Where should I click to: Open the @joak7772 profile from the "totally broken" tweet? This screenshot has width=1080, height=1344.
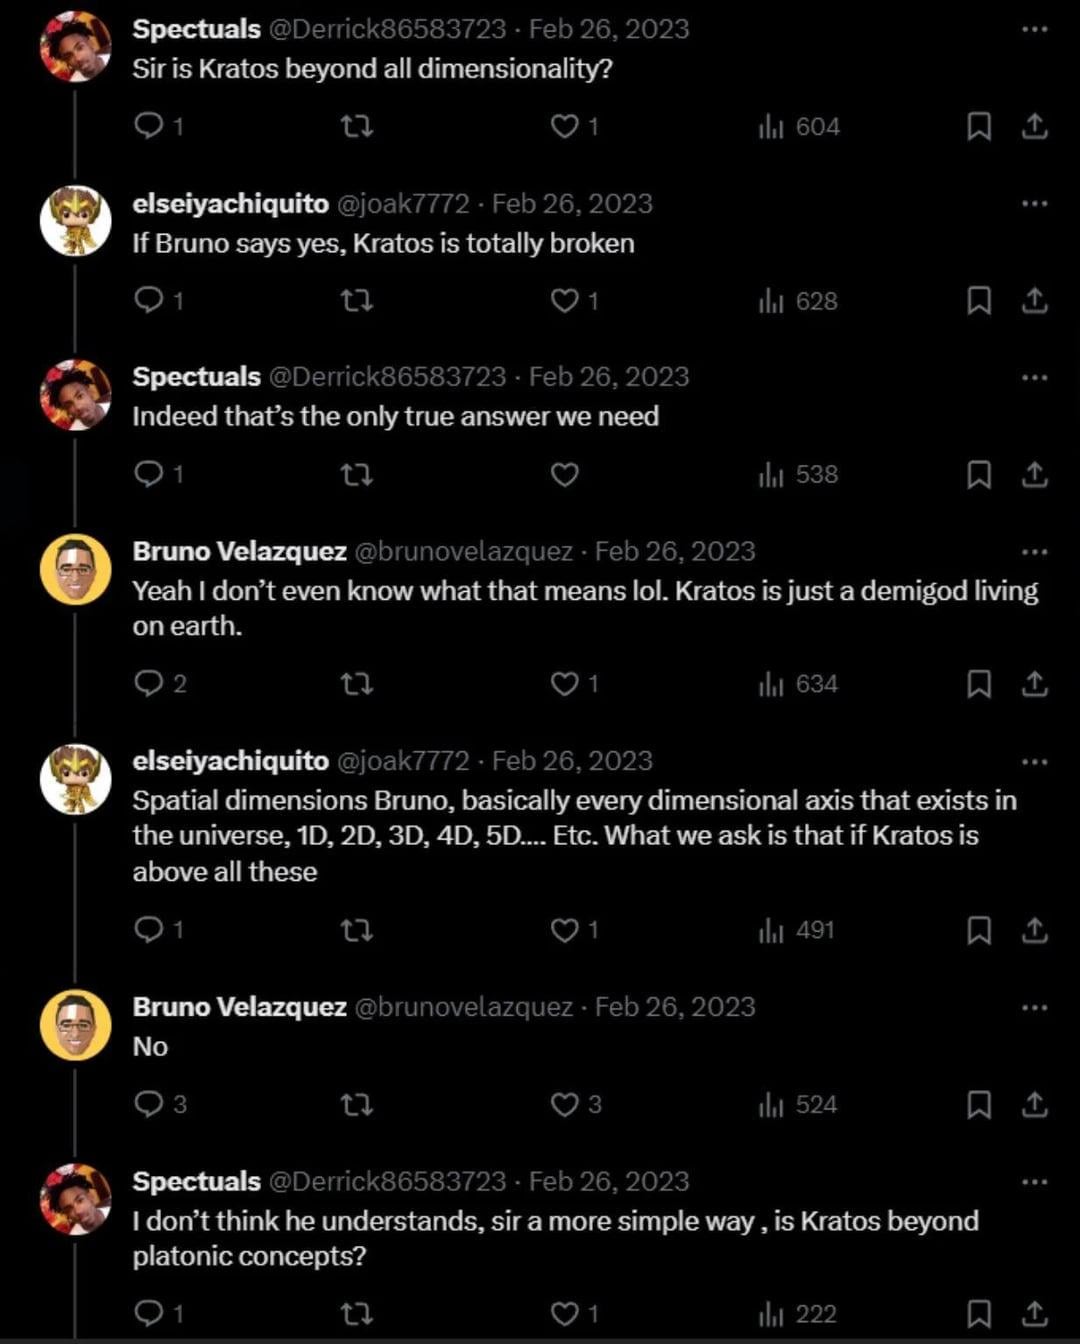pos(403,204)
